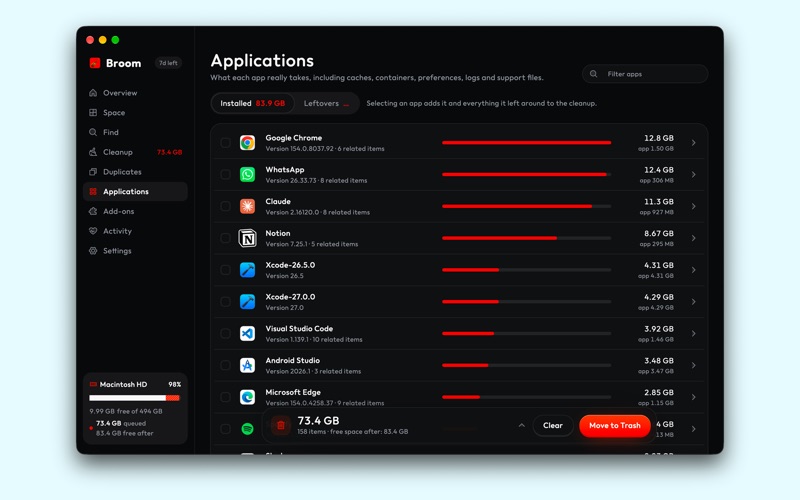This screenshot has height=500, width=800.
Task: Click the Google Chrome app icon
Action: (x=247, y=143)
